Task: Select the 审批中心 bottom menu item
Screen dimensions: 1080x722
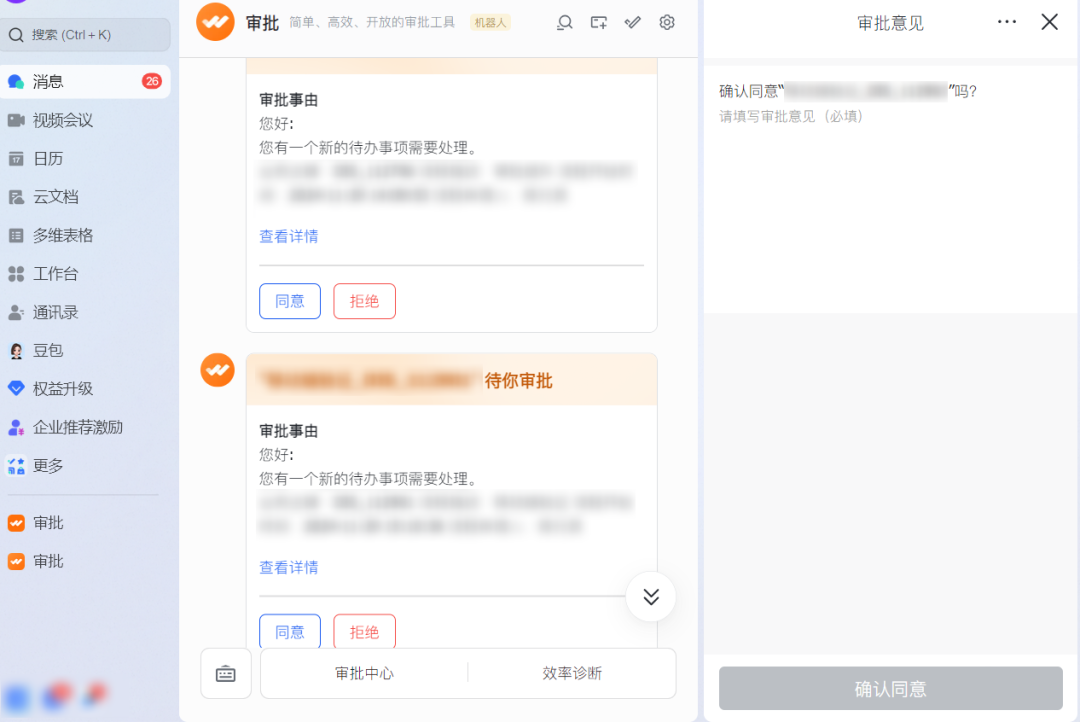Action: pyautogui.click(x=364, y=673)
